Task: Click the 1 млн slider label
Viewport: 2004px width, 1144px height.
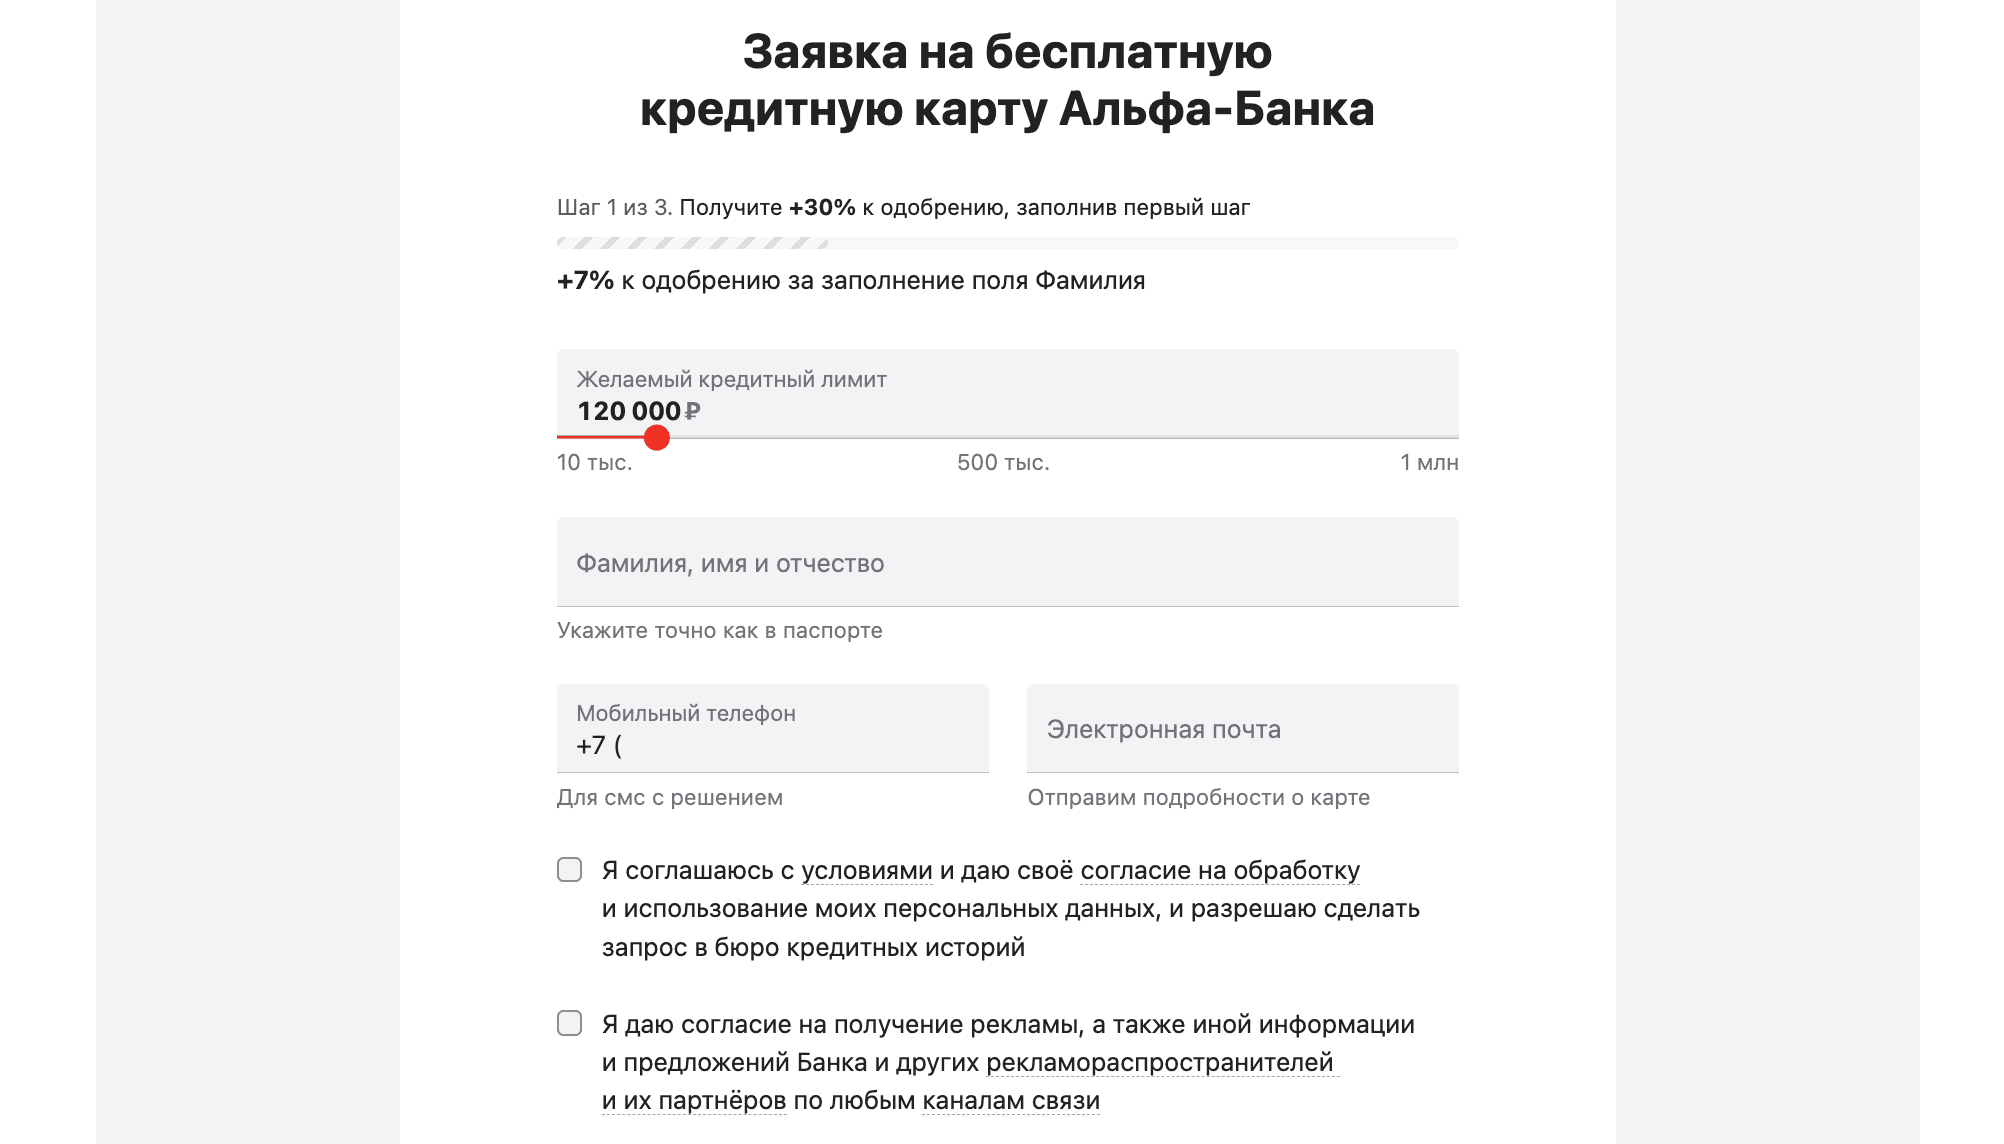Action: pyautogui.click(x=1428, y=463)
